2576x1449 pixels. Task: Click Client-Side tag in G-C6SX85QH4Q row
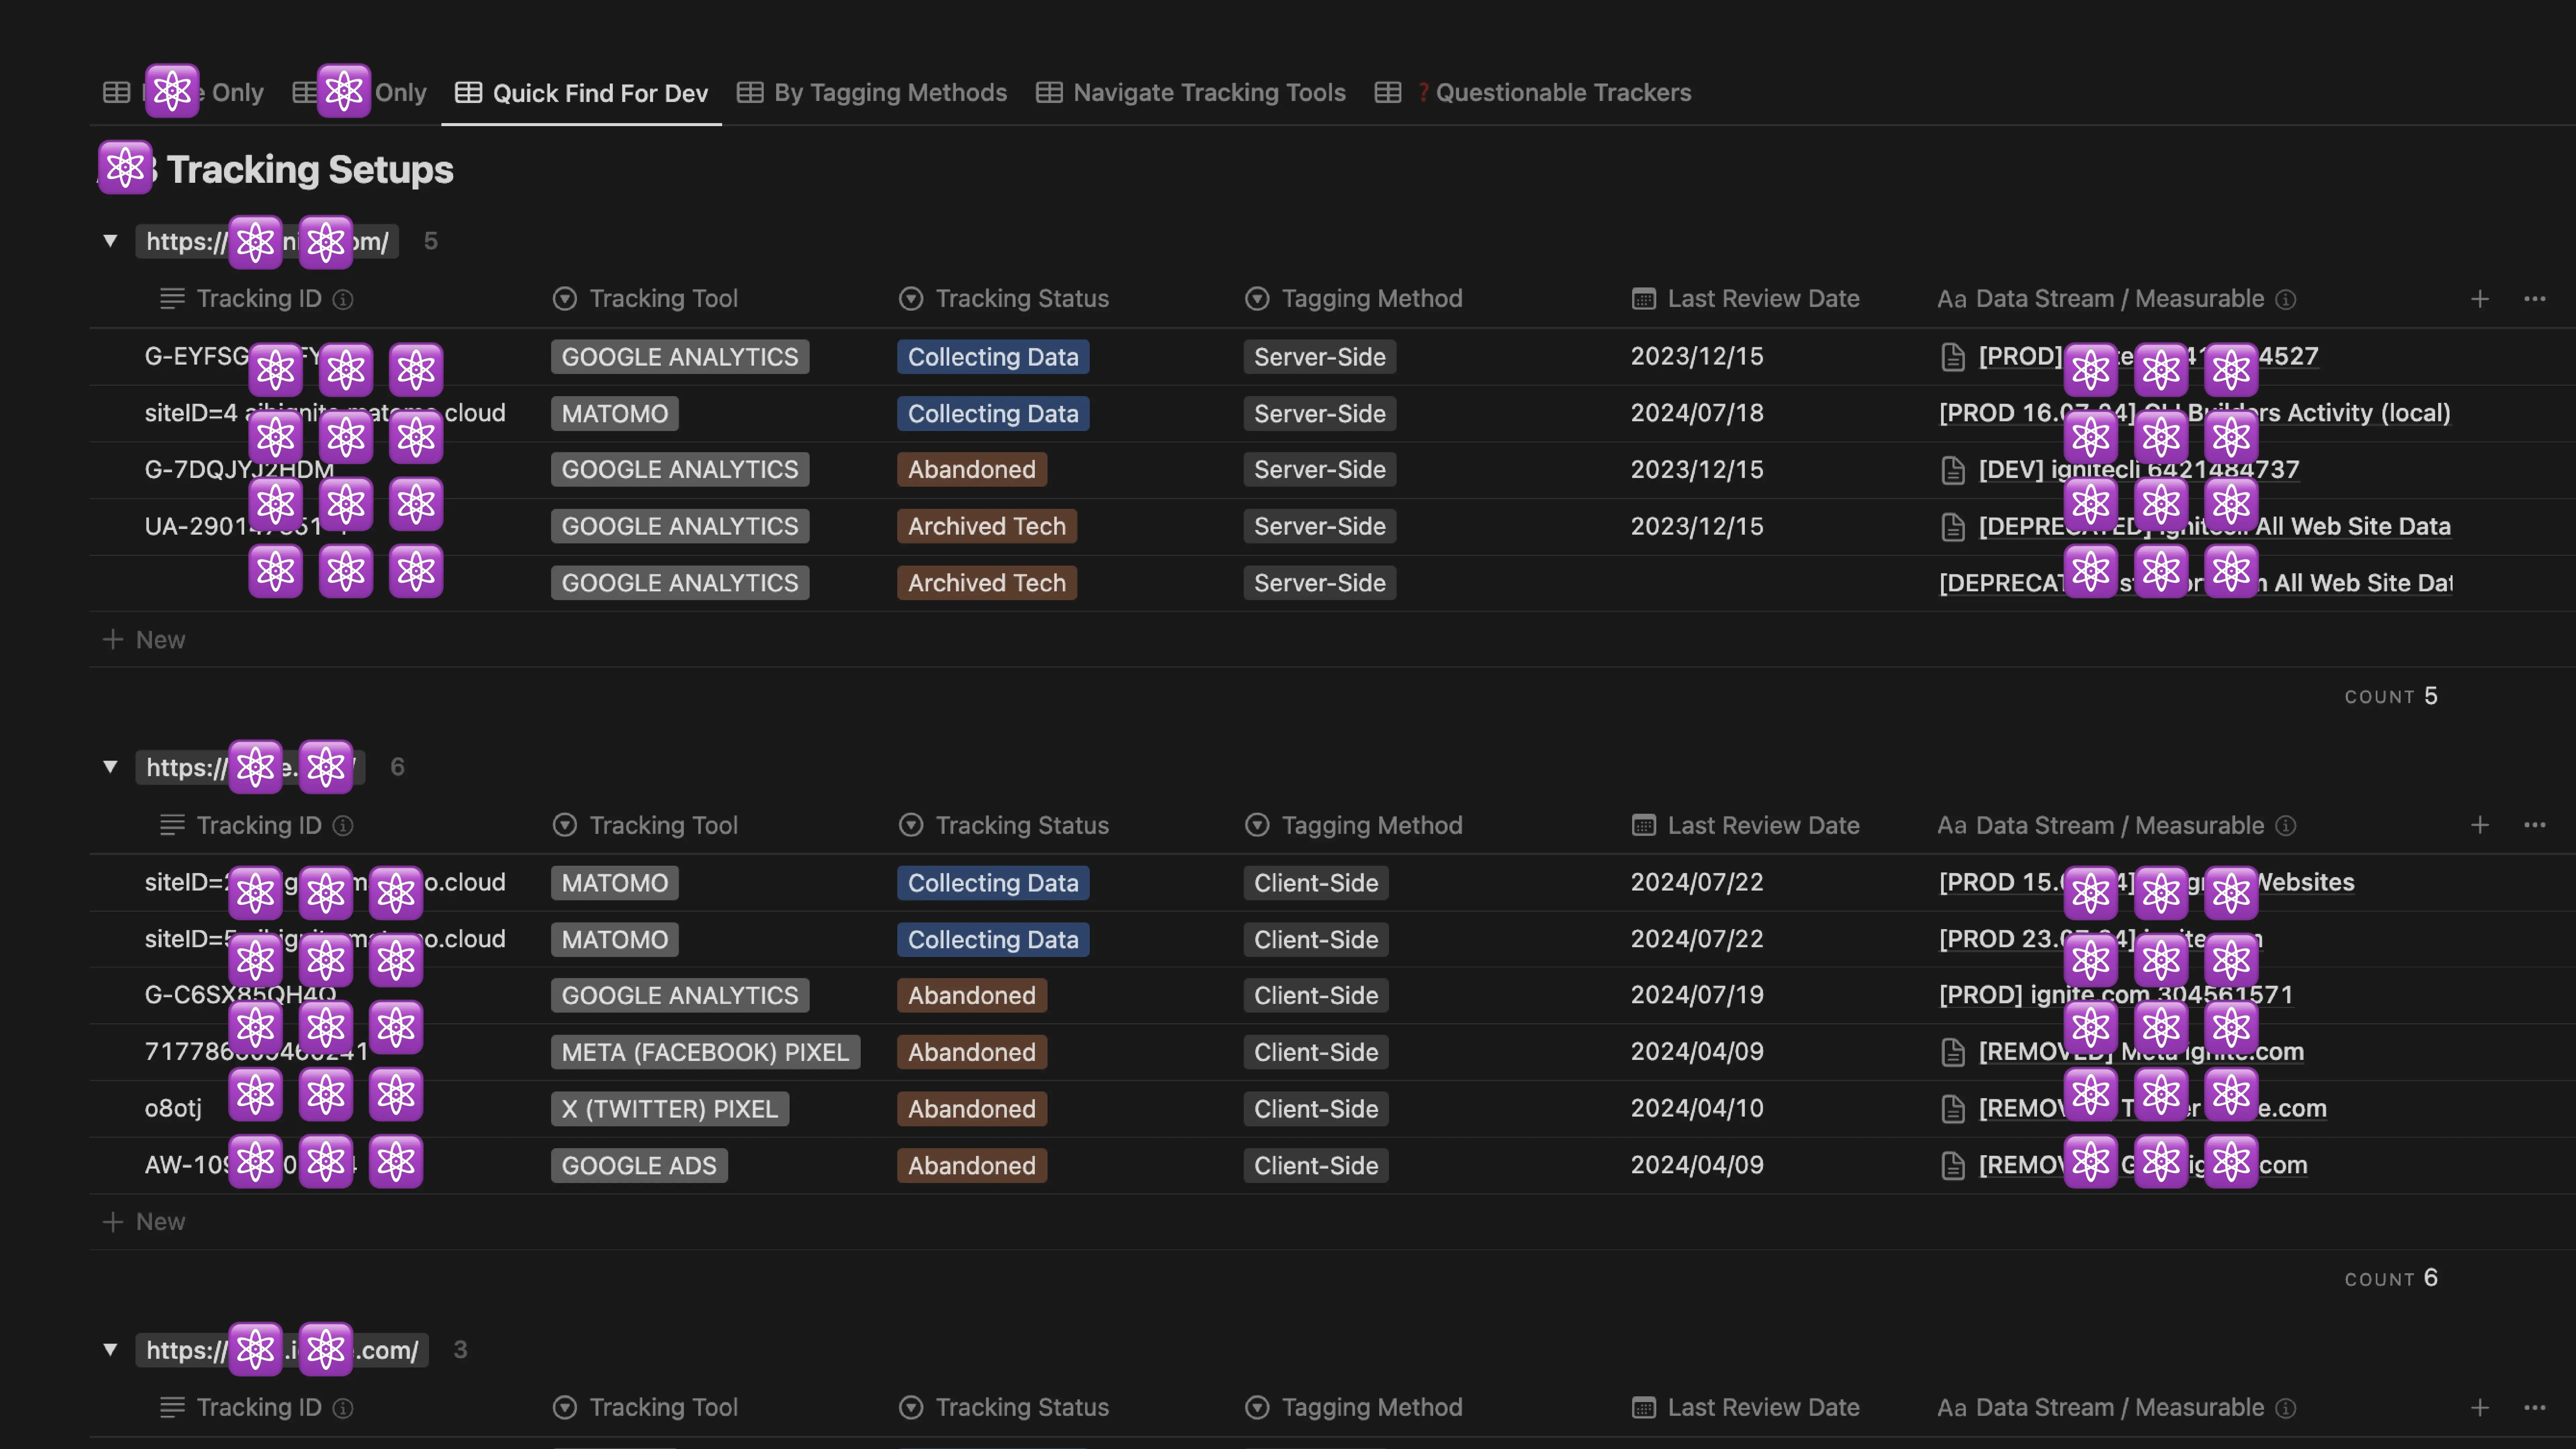point(1316,996)
